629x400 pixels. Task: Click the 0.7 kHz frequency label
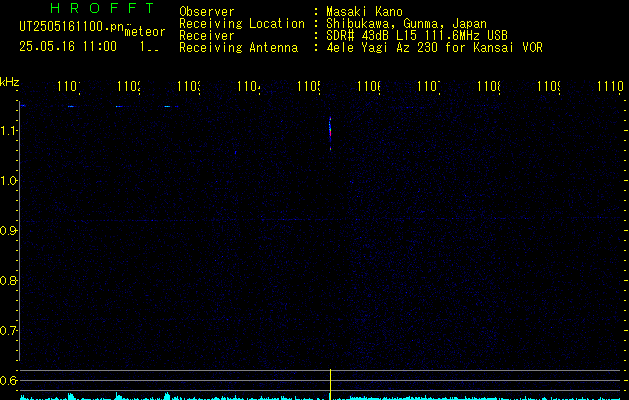click(8, 330)
